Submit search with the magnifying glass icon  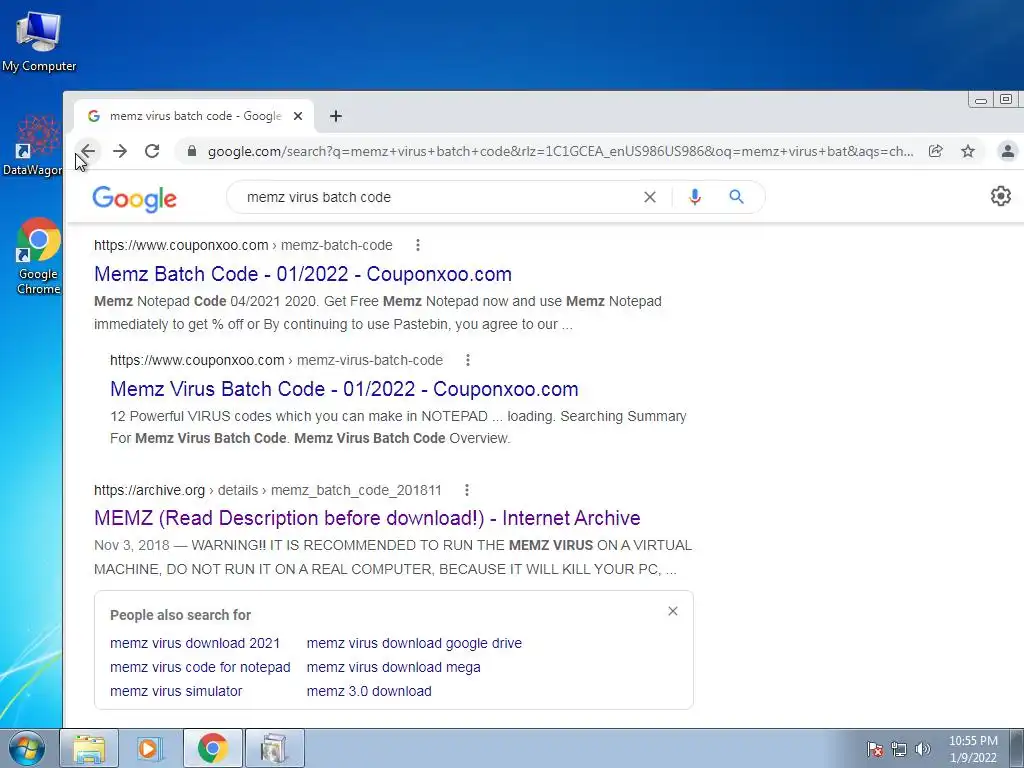coord(737,197)
